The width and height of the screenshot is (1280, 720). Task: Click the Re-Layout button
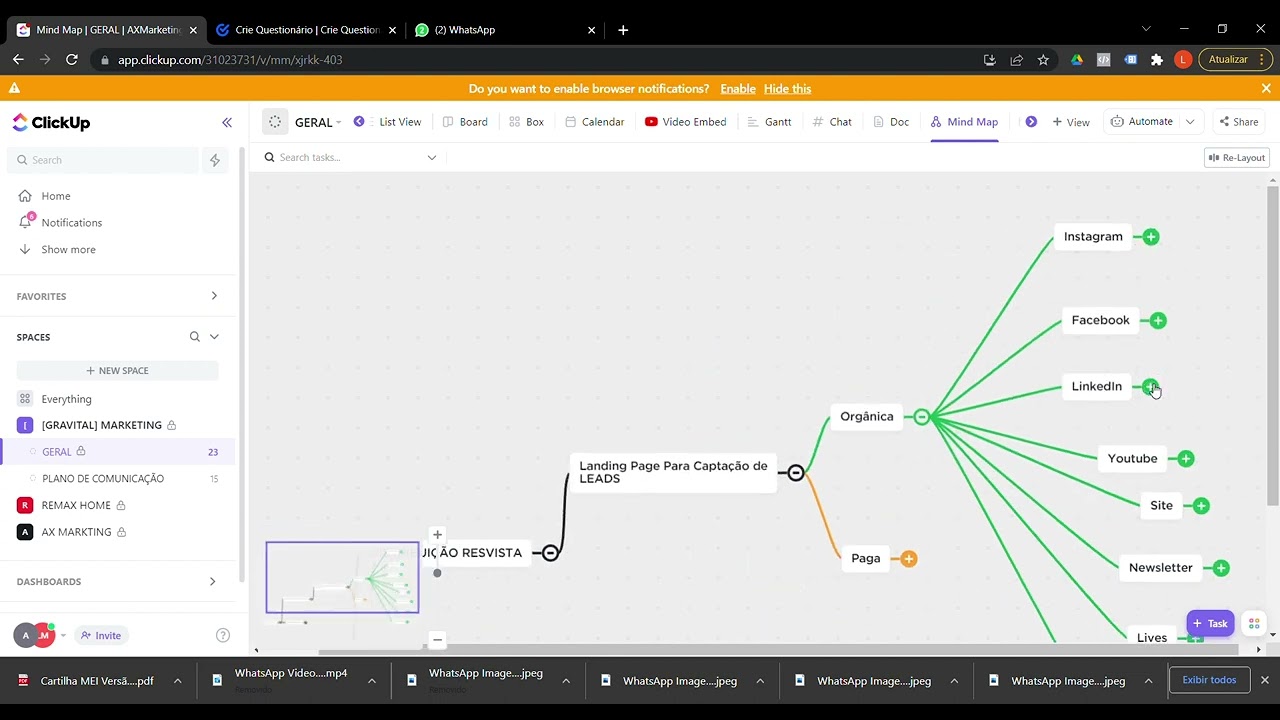[1237, 158]
